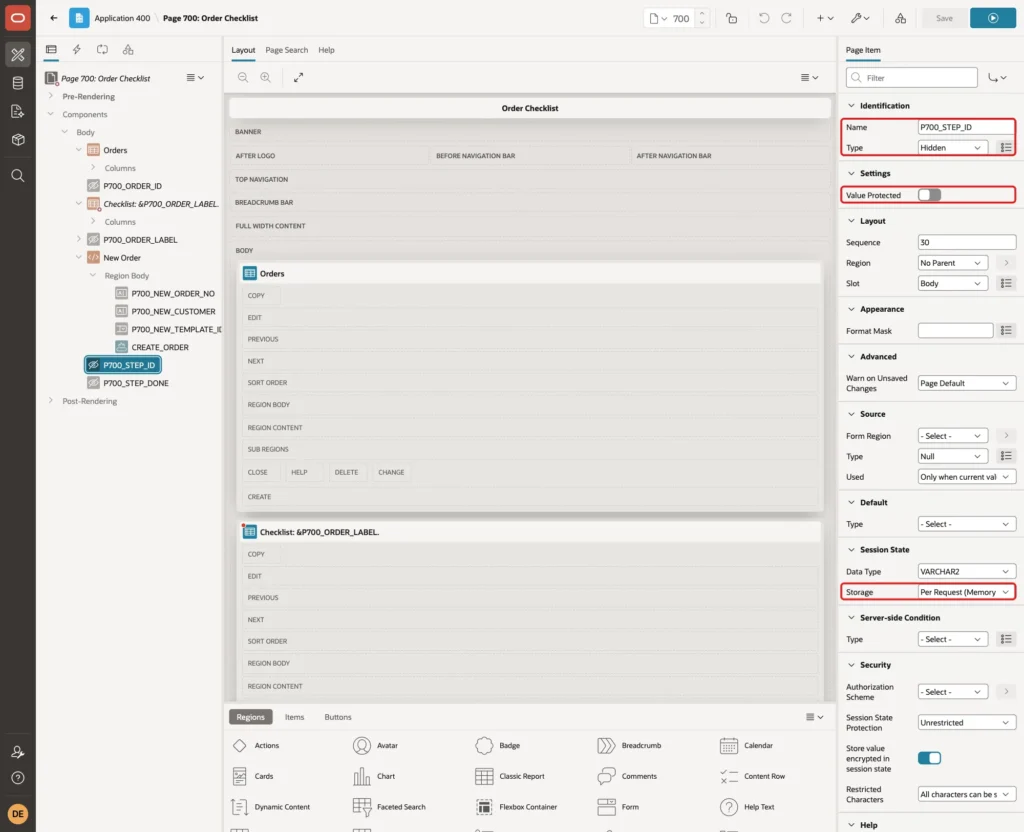
Task: Open the App Builder sidebar icon
Action: tap(18, 55)
